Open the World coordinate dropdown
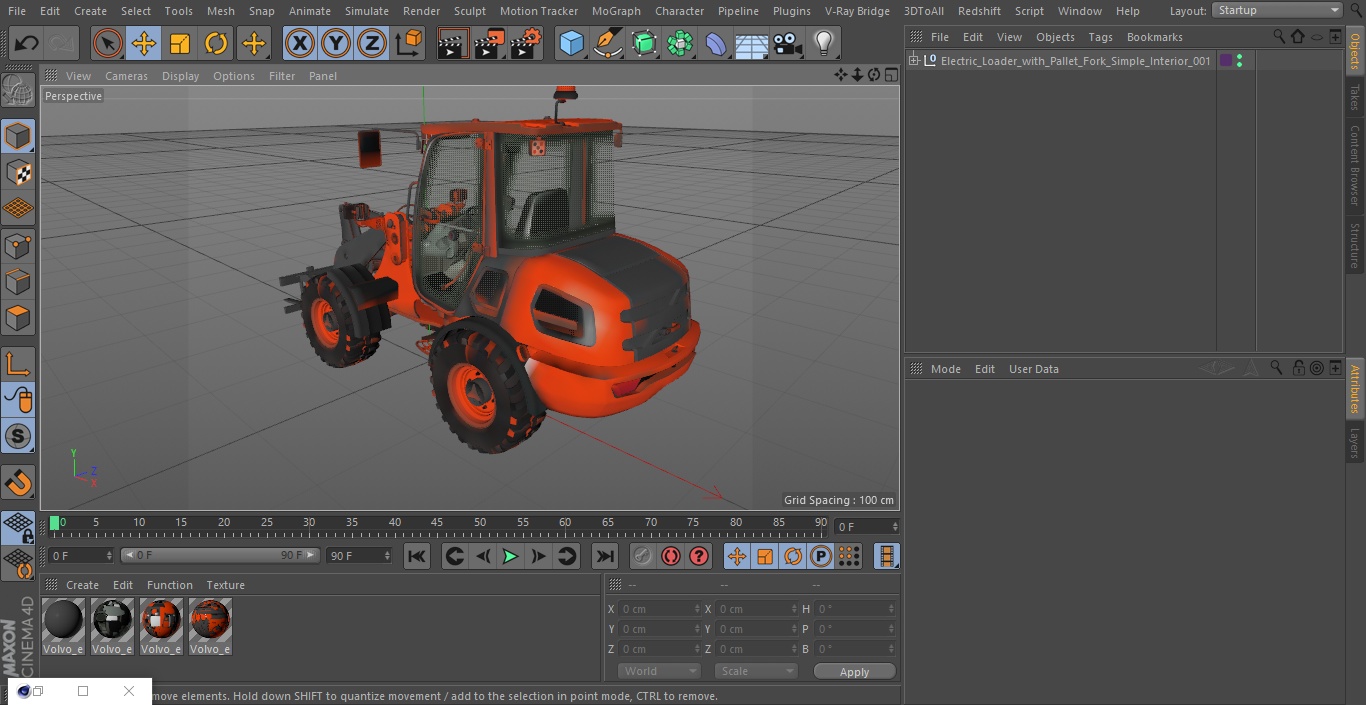 click(658, 671)
